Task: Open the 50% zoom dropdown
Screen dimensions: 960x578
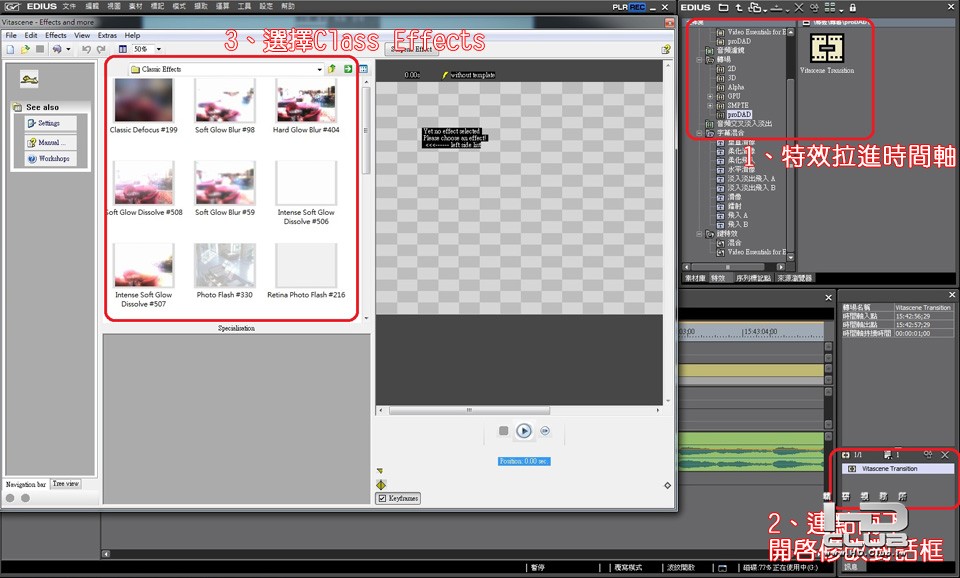Action: [159, 49]
